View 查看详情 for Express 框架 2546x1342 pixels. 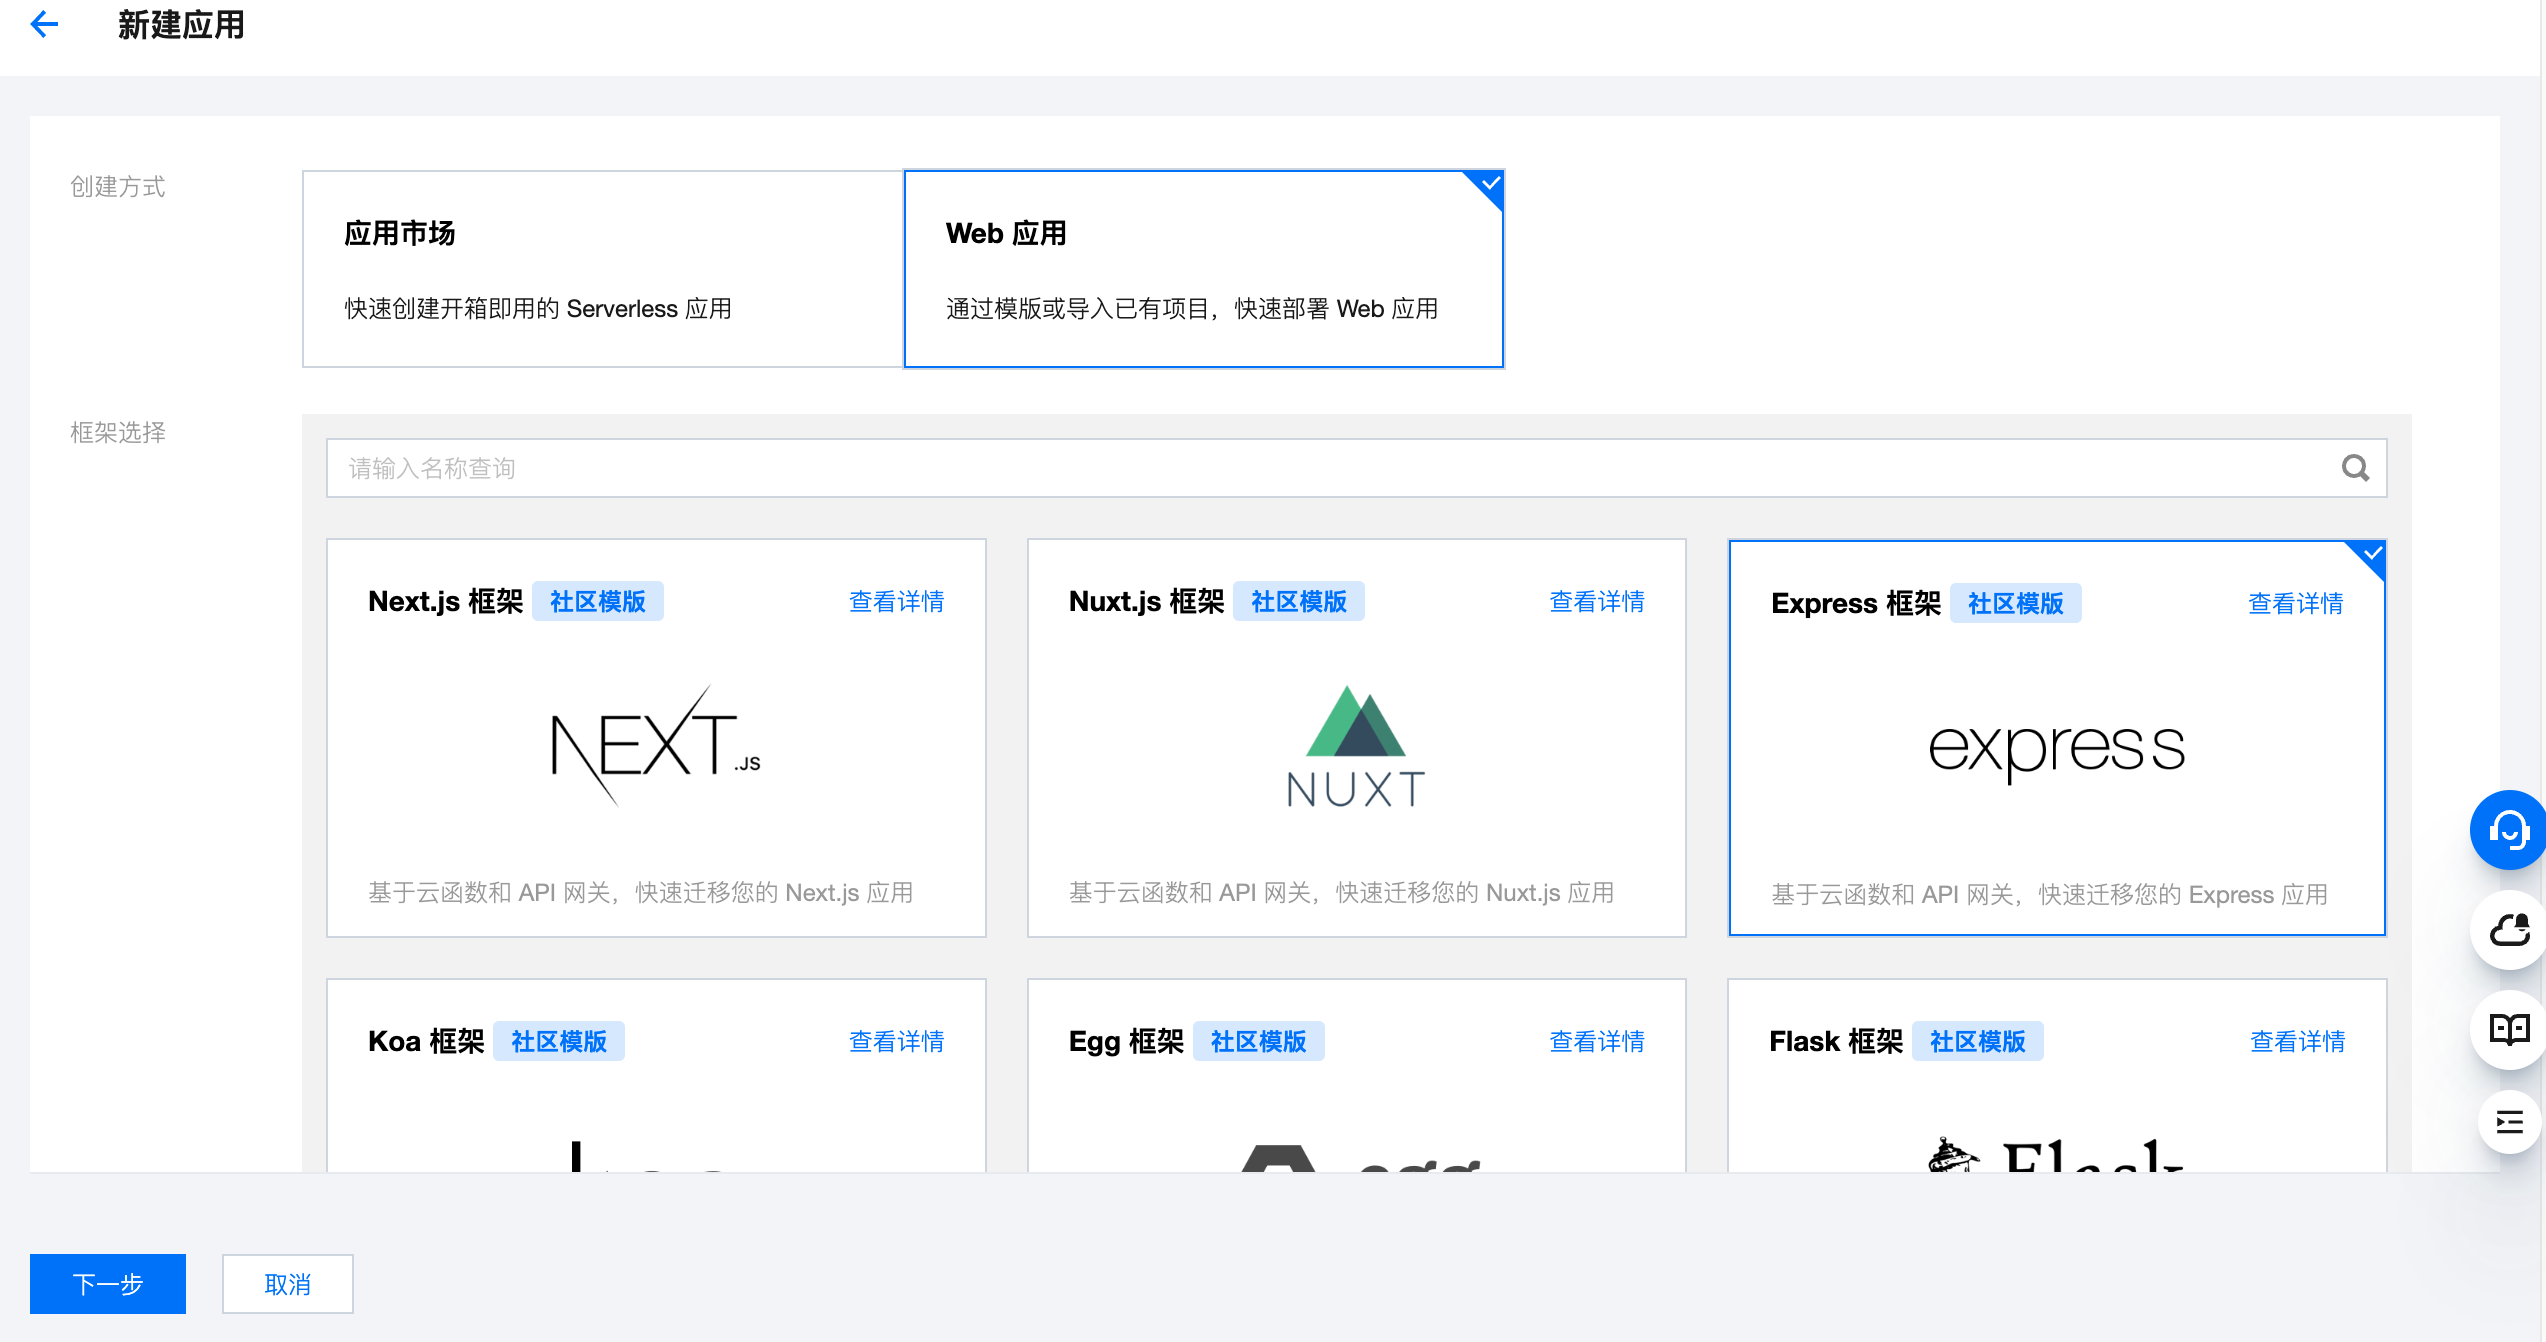pos(2295,603)
